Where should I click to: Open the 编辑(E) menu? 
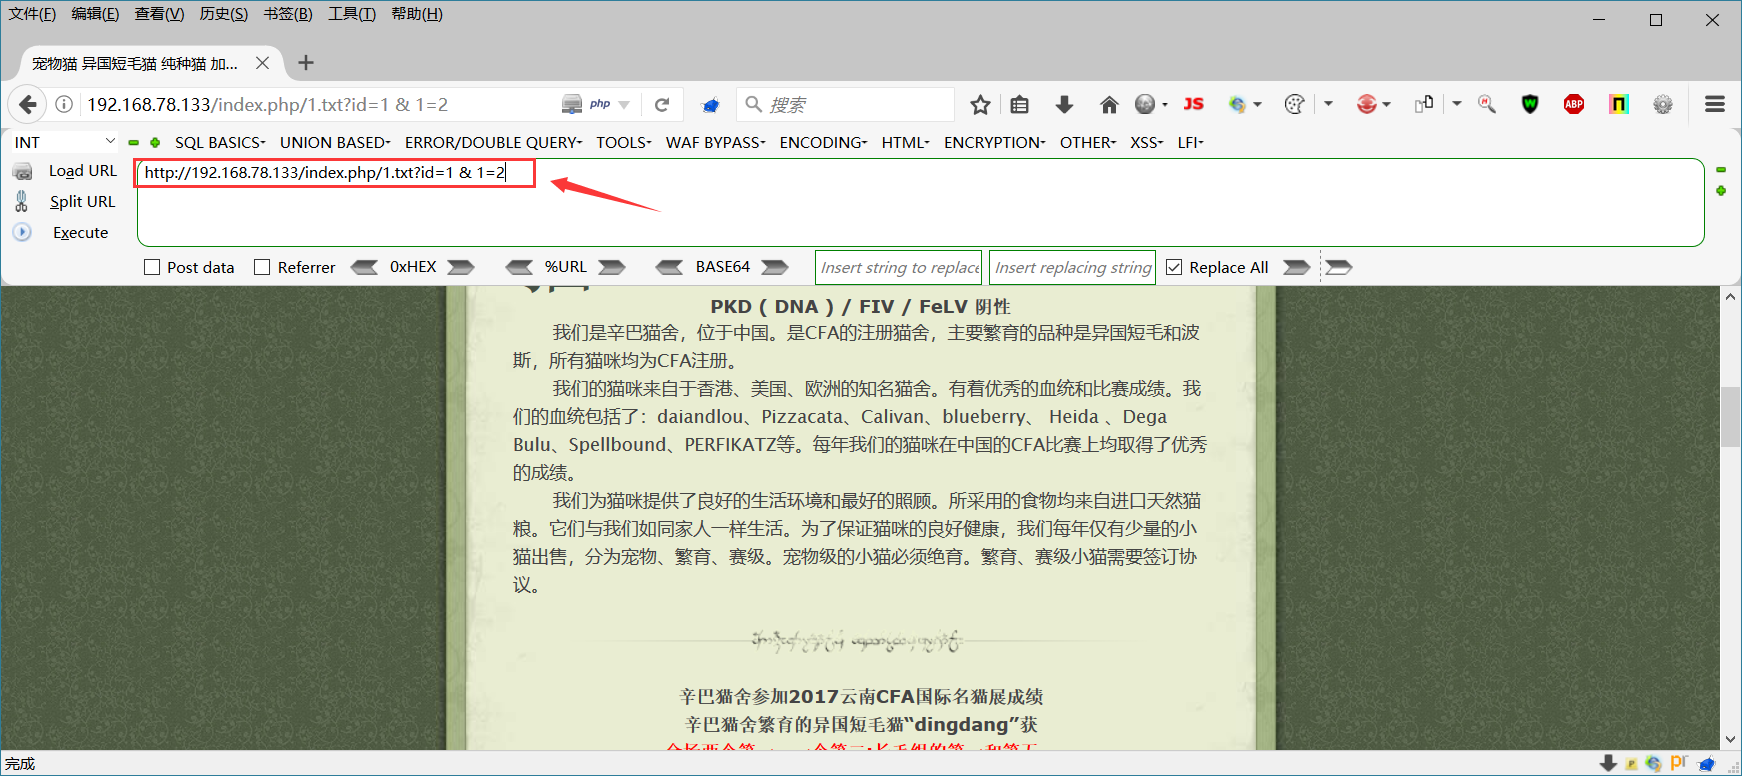click(x=95, y=14)
